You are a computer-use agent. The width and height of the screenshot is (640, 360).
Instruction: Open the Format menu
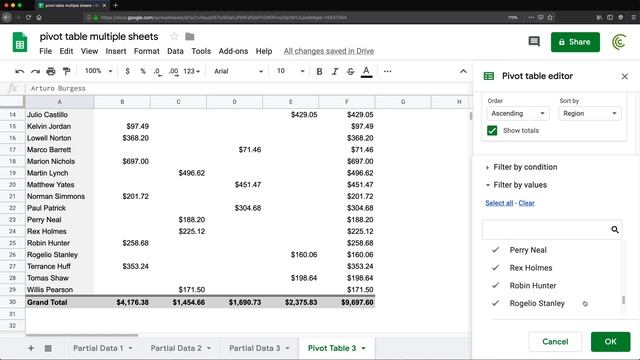(x=147, y=51)
